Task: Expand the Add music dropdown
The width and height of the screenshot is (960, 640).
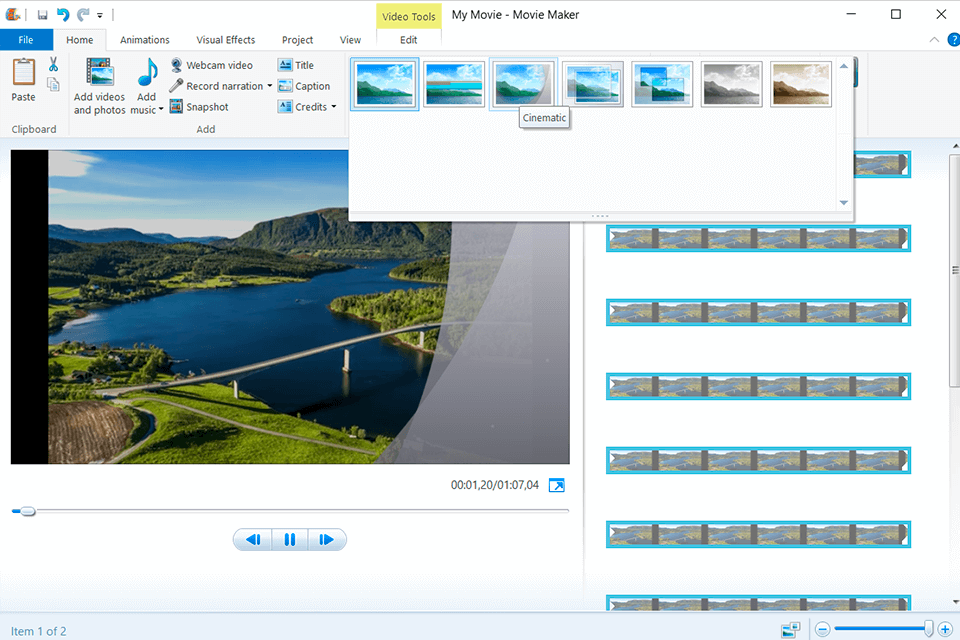Action: pyautogui.click(x=161, y=110)
